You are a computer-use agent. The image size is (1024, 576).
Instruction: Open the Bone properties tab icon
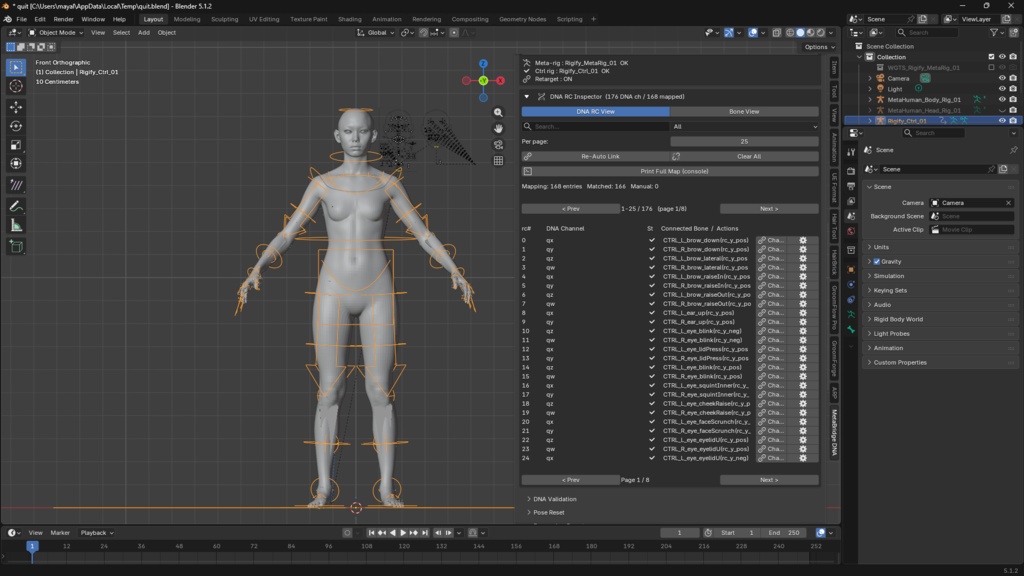coord(851,330)
